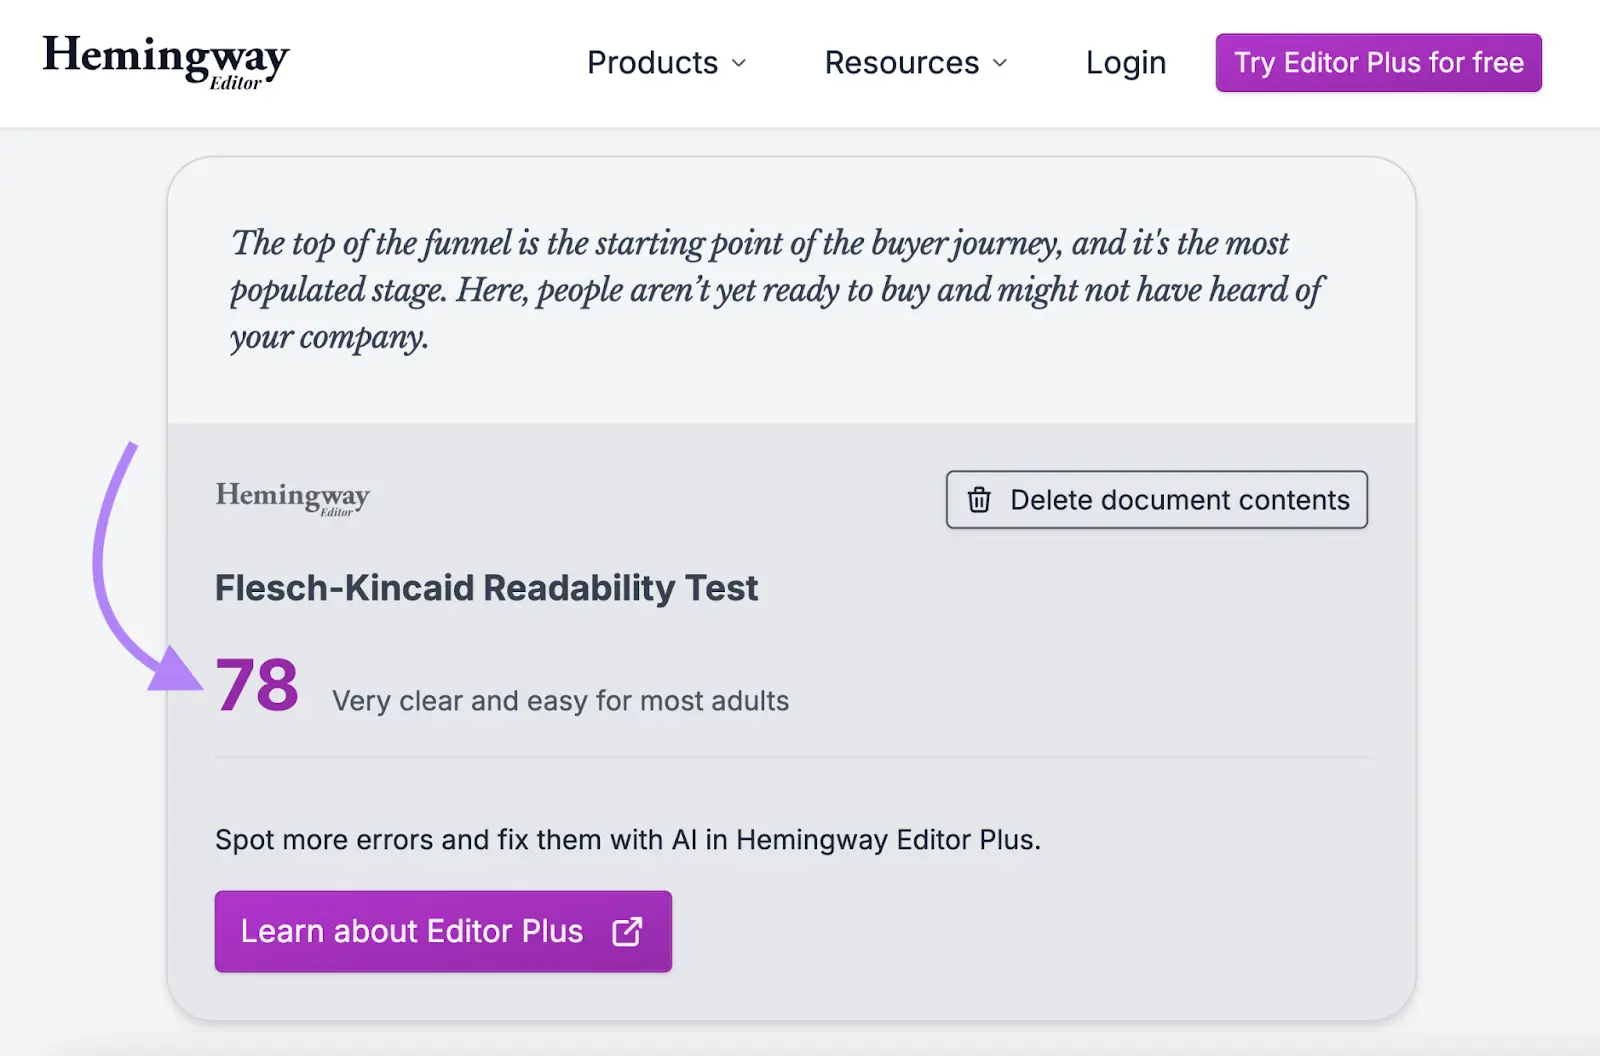The image size is (1600, 1056).
Task: Select Products in the navigation bar
Action: [652, 62]
